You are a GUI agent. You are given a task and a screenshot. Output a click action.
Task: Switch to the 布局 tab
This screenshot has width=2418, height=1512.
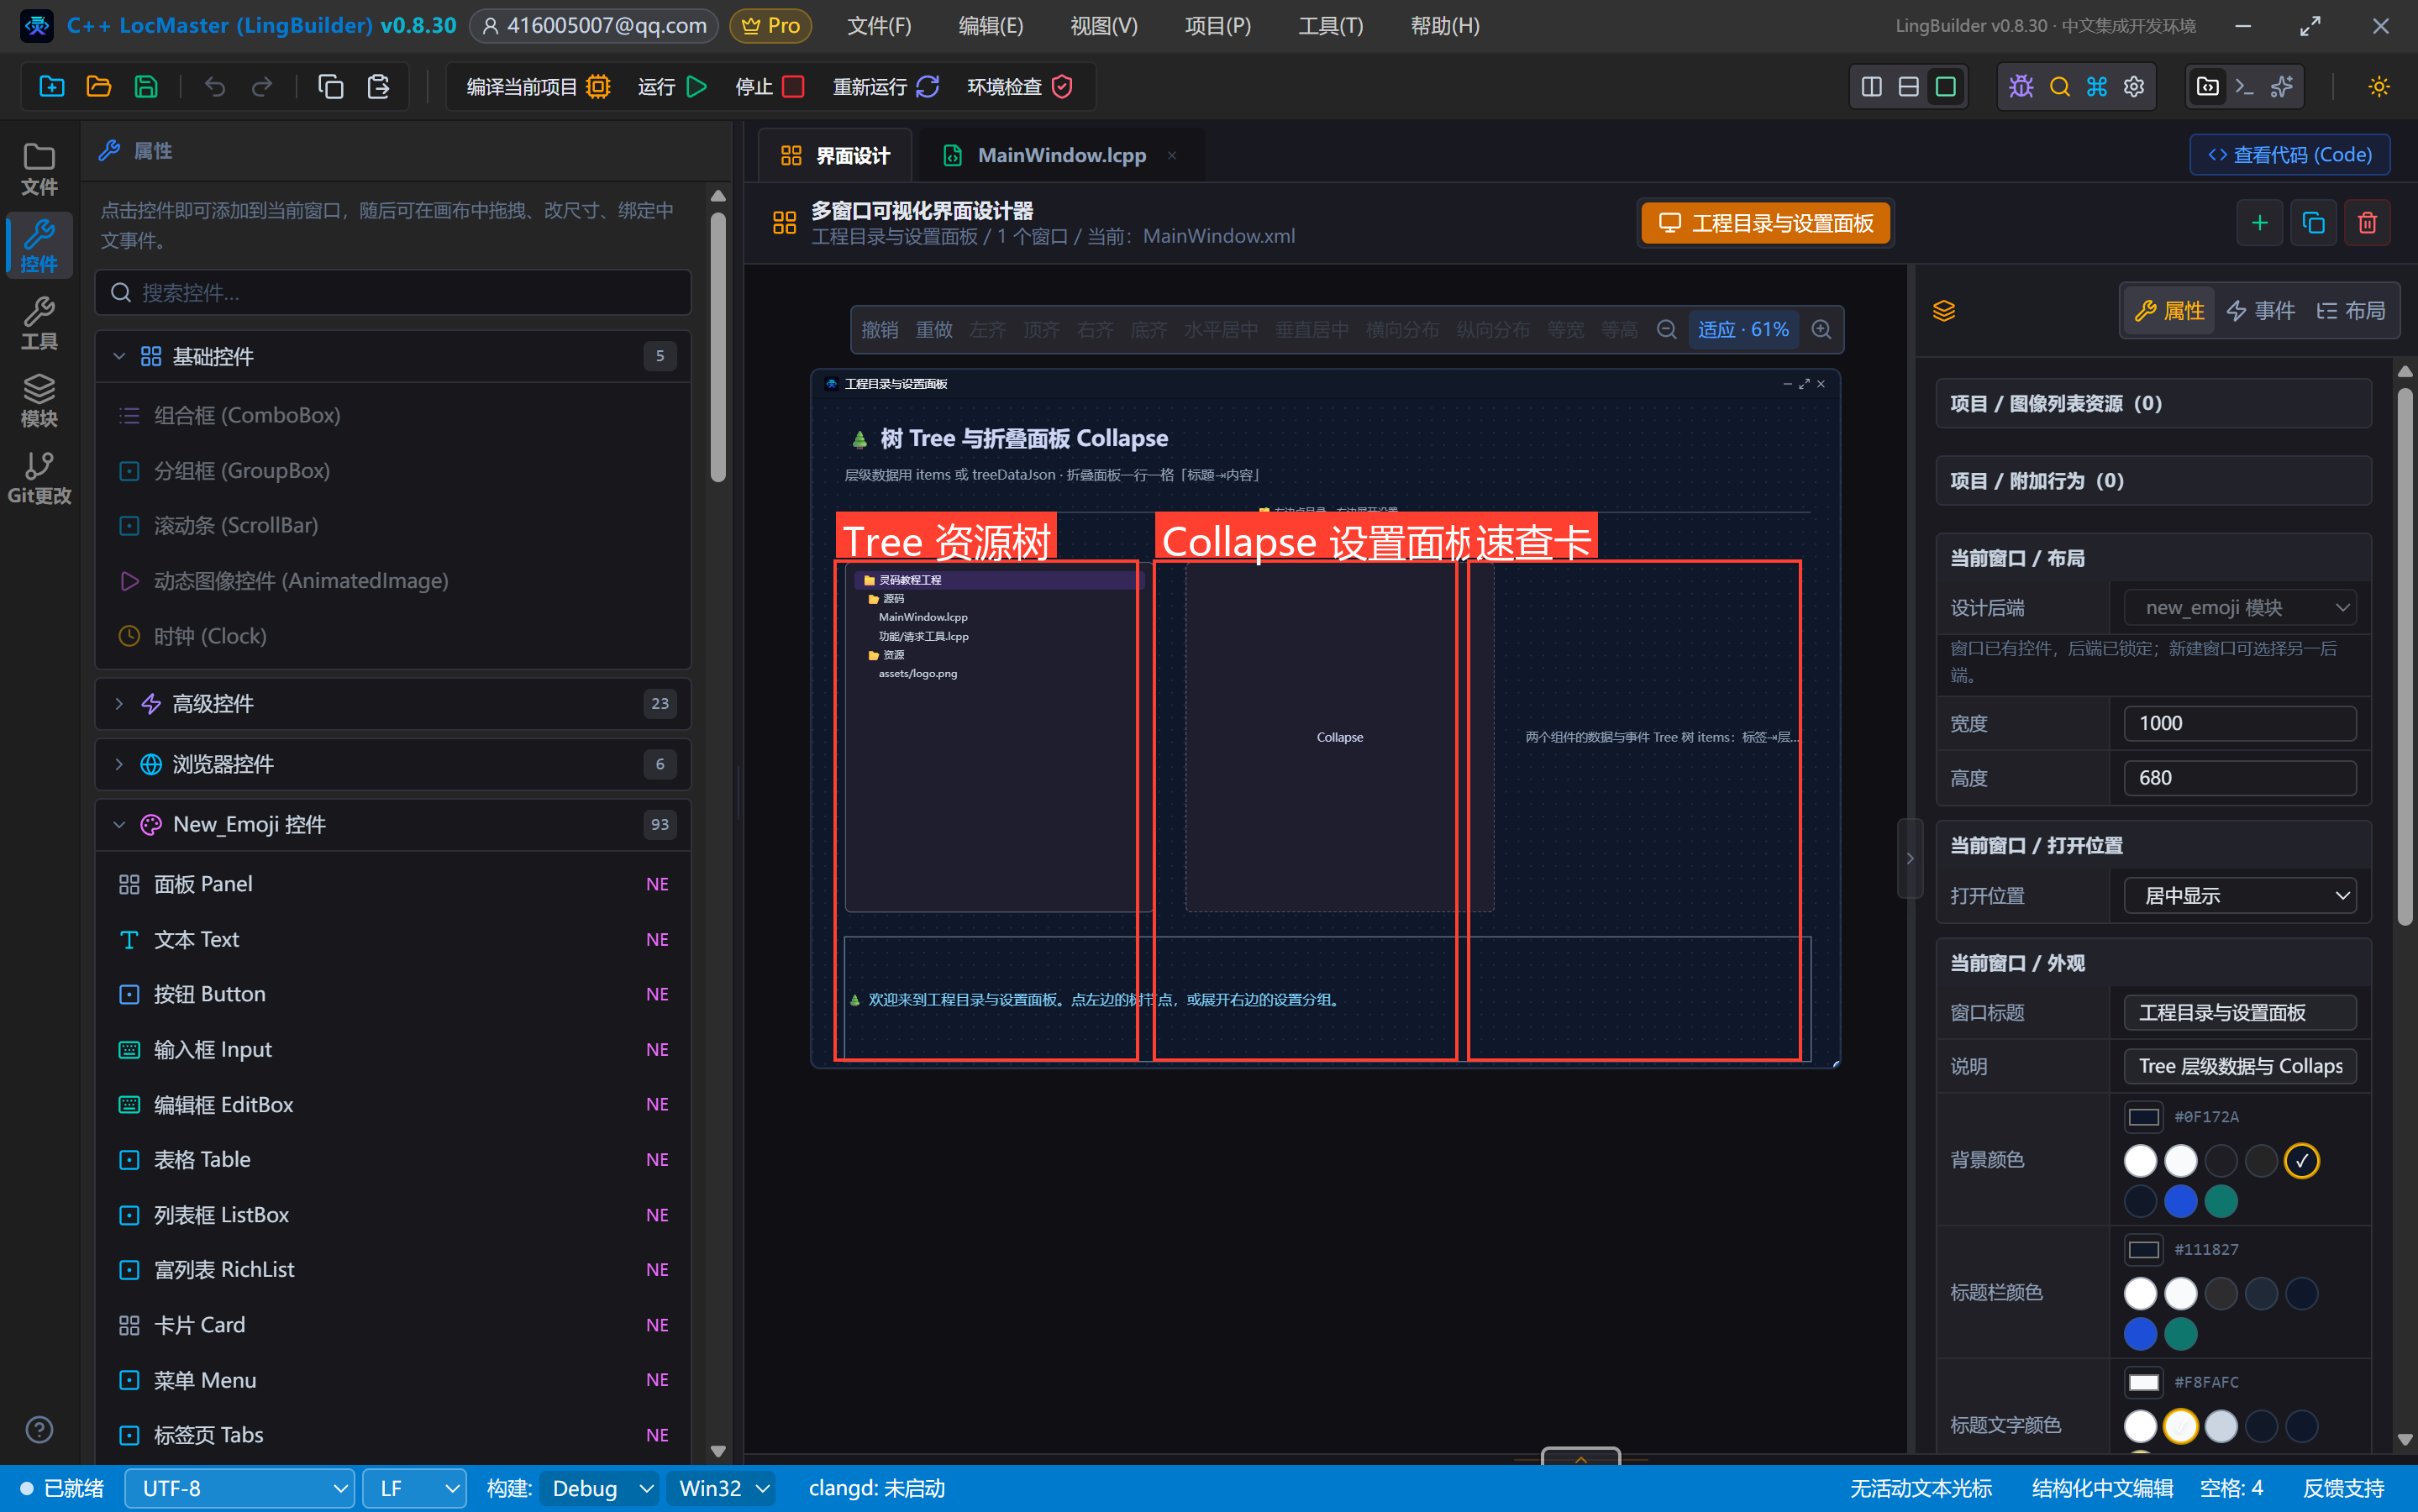[2350, 311]
